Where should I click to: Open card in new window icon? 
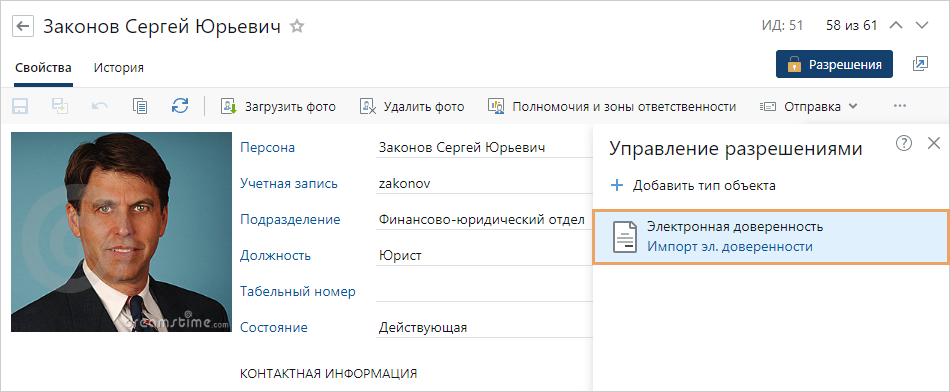tap(920, 64)
